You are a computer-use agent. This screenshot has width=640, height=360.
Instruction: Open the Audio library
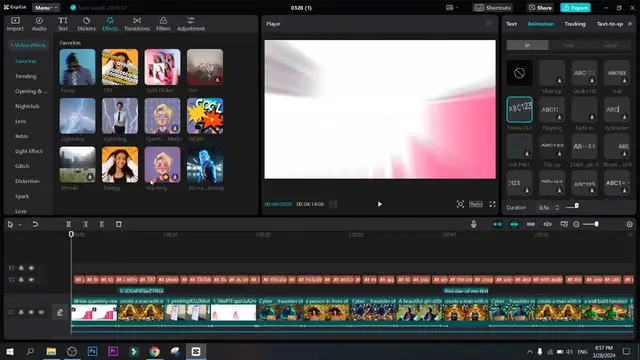pos(39,24)
